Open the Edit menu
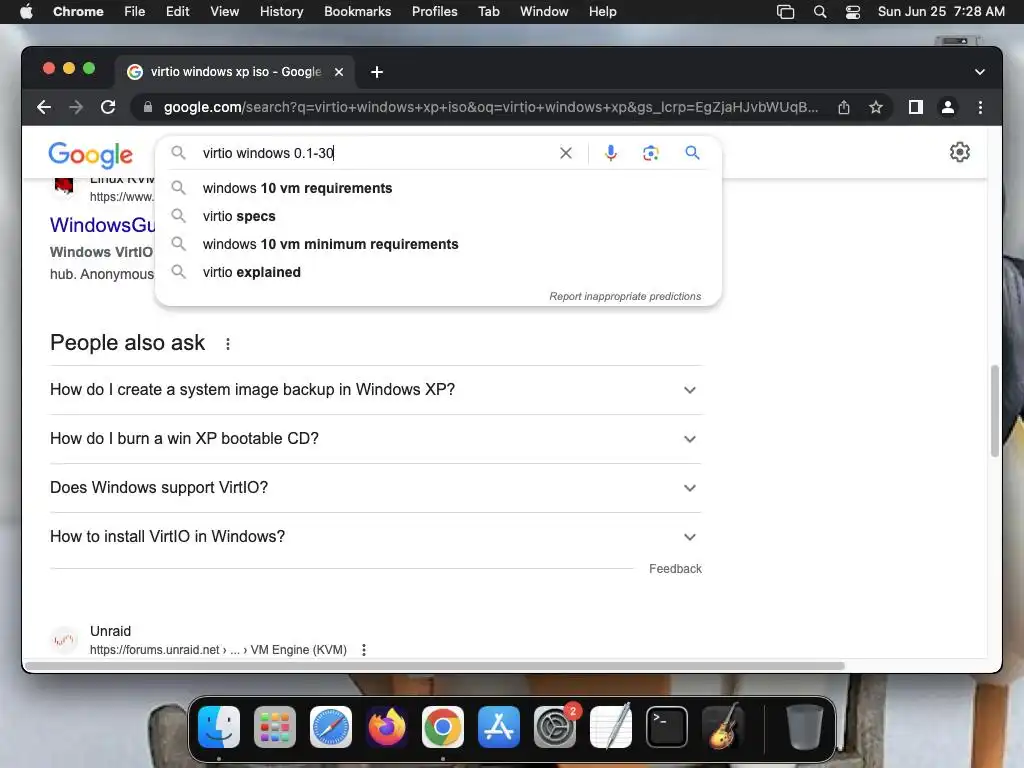Image resolution: width=1024 pixels, height=768 pixels. [x=177, y=12]
